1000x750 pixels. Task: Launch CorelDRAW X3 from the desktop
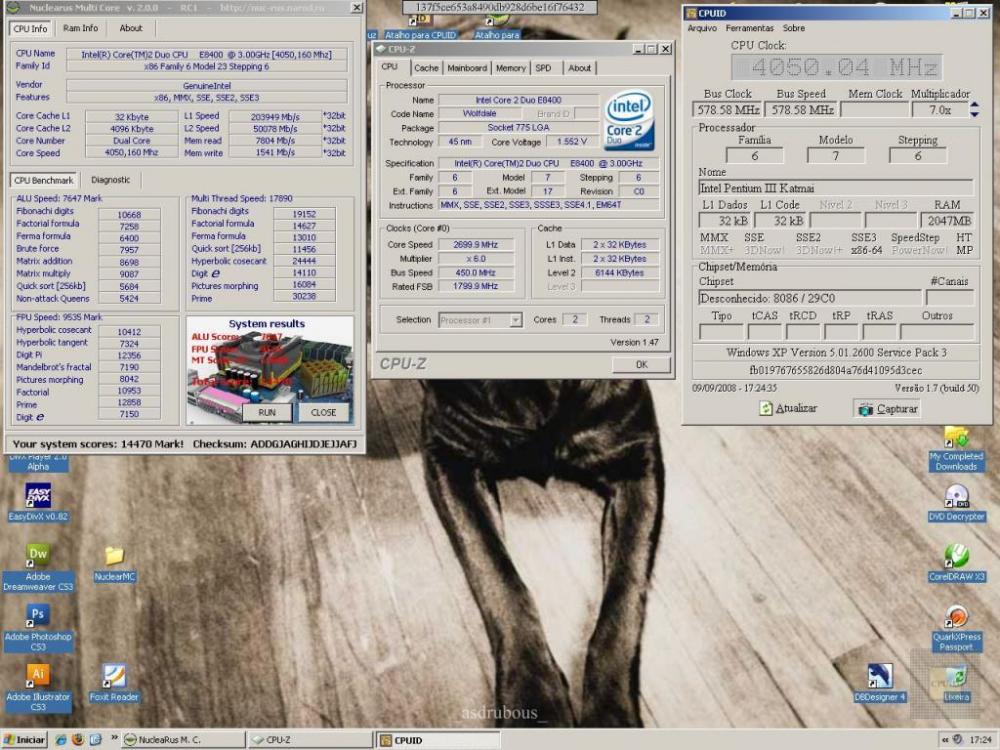click(957, 556)
